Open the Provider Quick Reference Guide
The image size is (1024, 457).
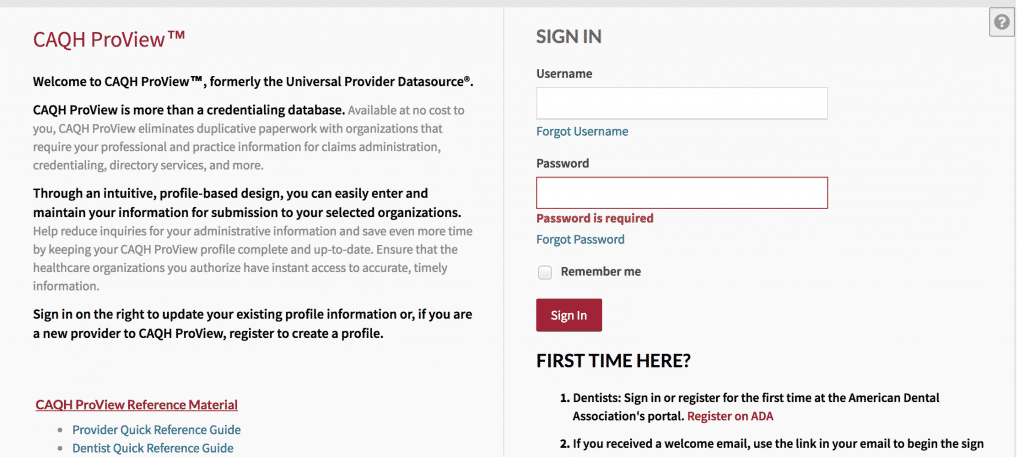[x=156, y=430]
